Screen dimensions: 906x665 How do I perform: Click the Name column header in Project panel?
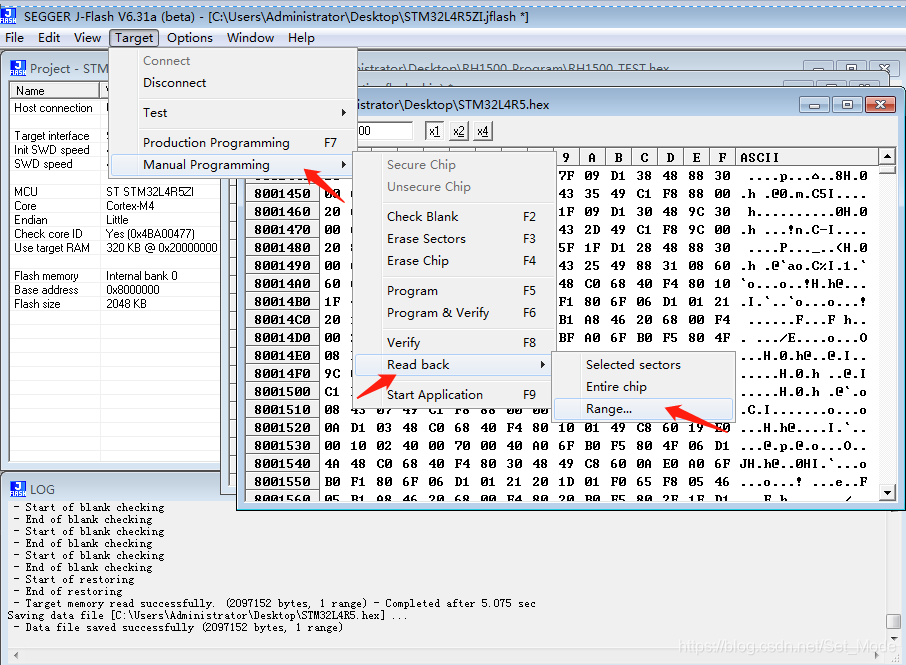pos(54,91)
